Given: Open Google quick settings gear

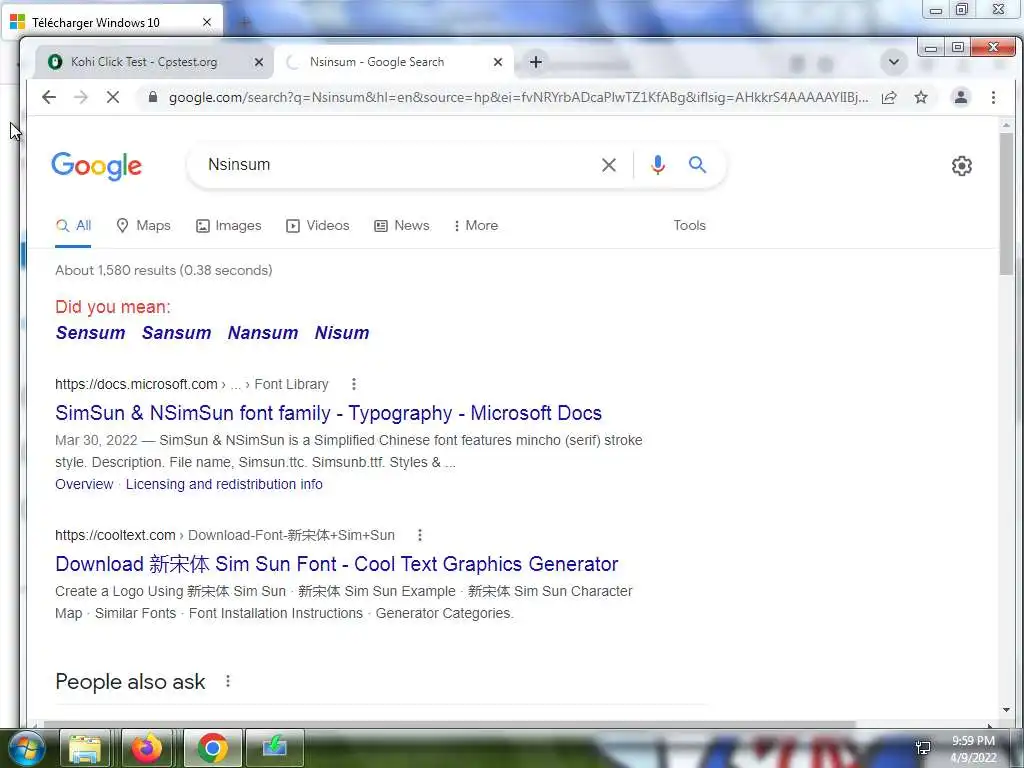Looking at the screenshot, I should [961, 166].
